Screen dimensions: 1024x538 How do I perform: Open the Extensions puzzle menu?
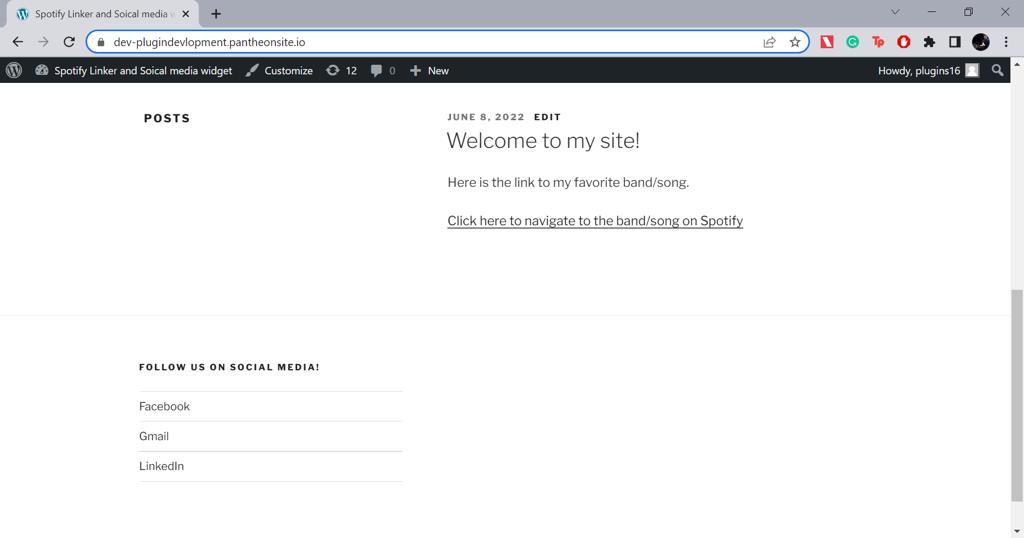coord(929,42)
